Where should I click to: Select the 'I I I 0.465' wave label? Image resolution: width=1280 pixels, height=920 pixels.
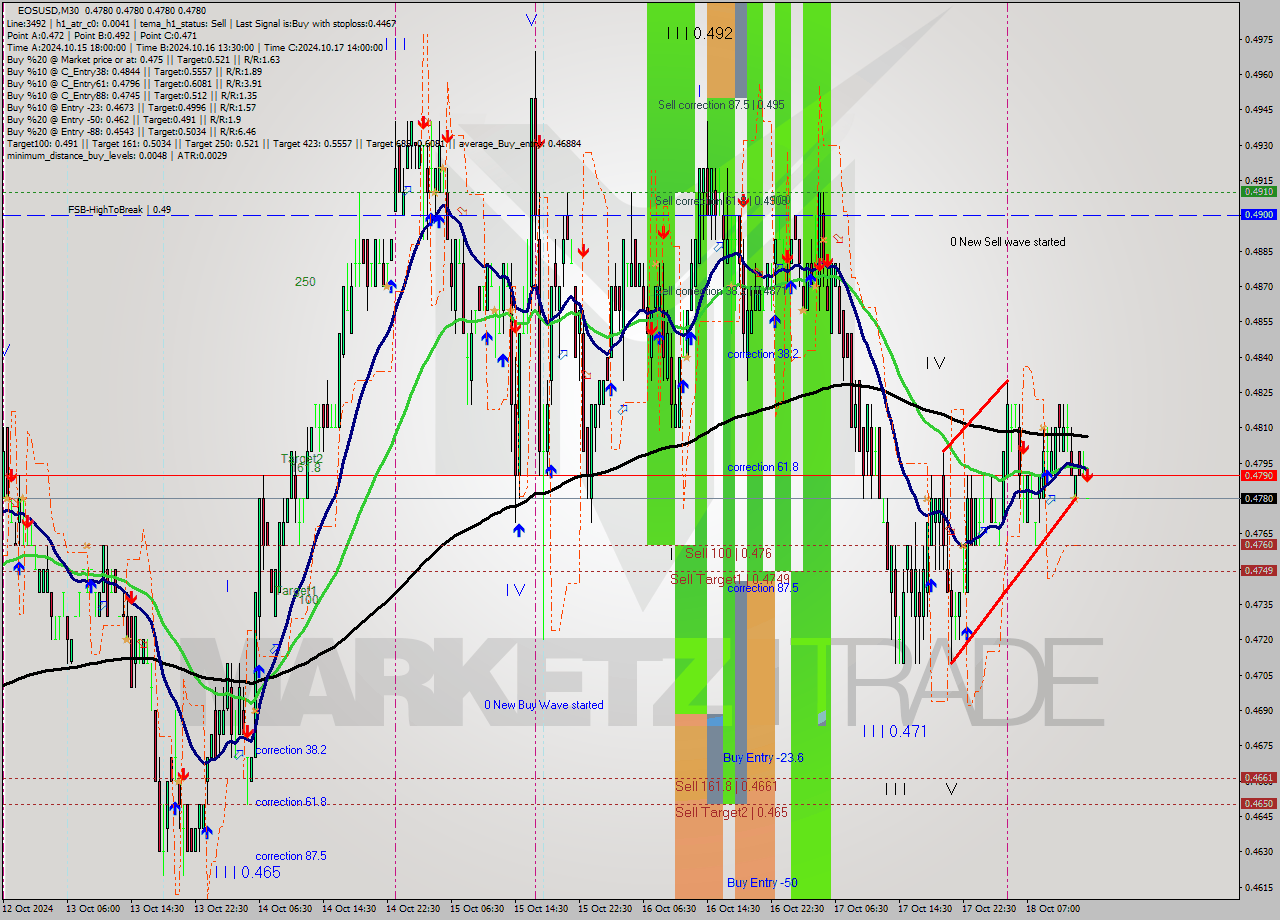(x=247, y=872)
